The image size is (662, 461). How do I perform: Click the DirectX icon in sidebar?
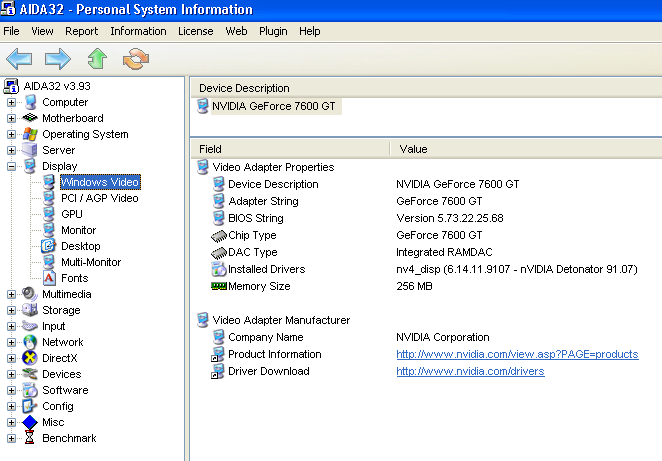click(x=30, y=358)
